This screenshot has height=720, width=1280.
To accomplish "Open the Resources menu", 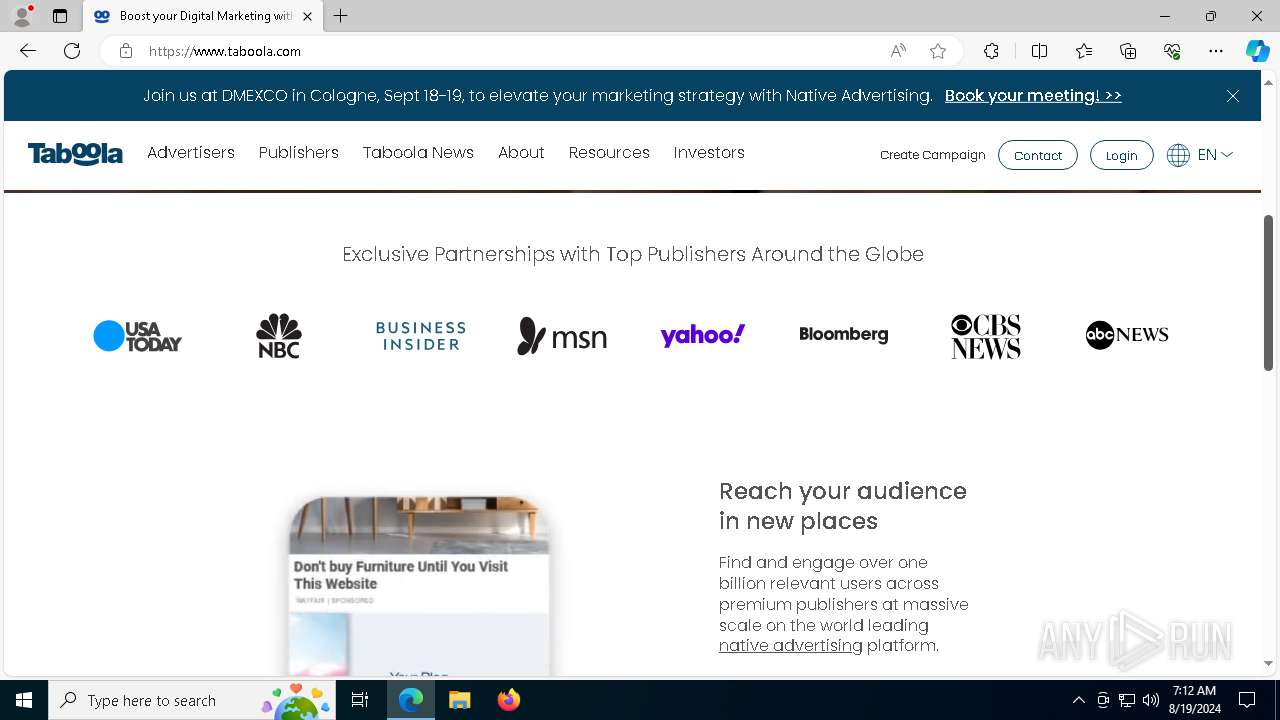I will (x=609, y=153).
